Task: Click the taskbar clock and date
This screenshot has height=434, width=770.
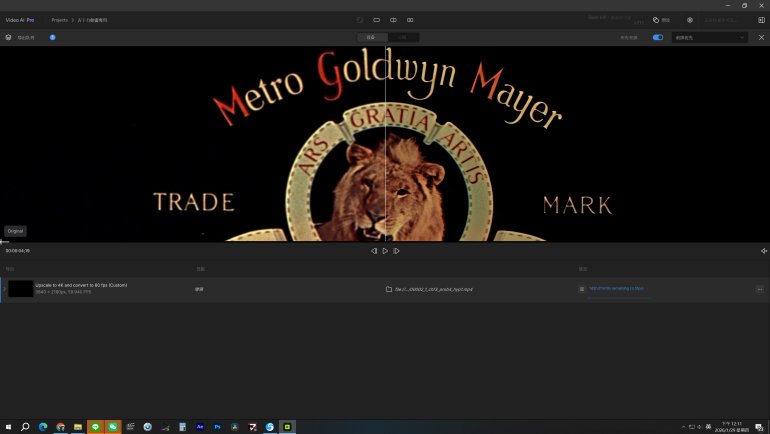Action: point(732,427)
